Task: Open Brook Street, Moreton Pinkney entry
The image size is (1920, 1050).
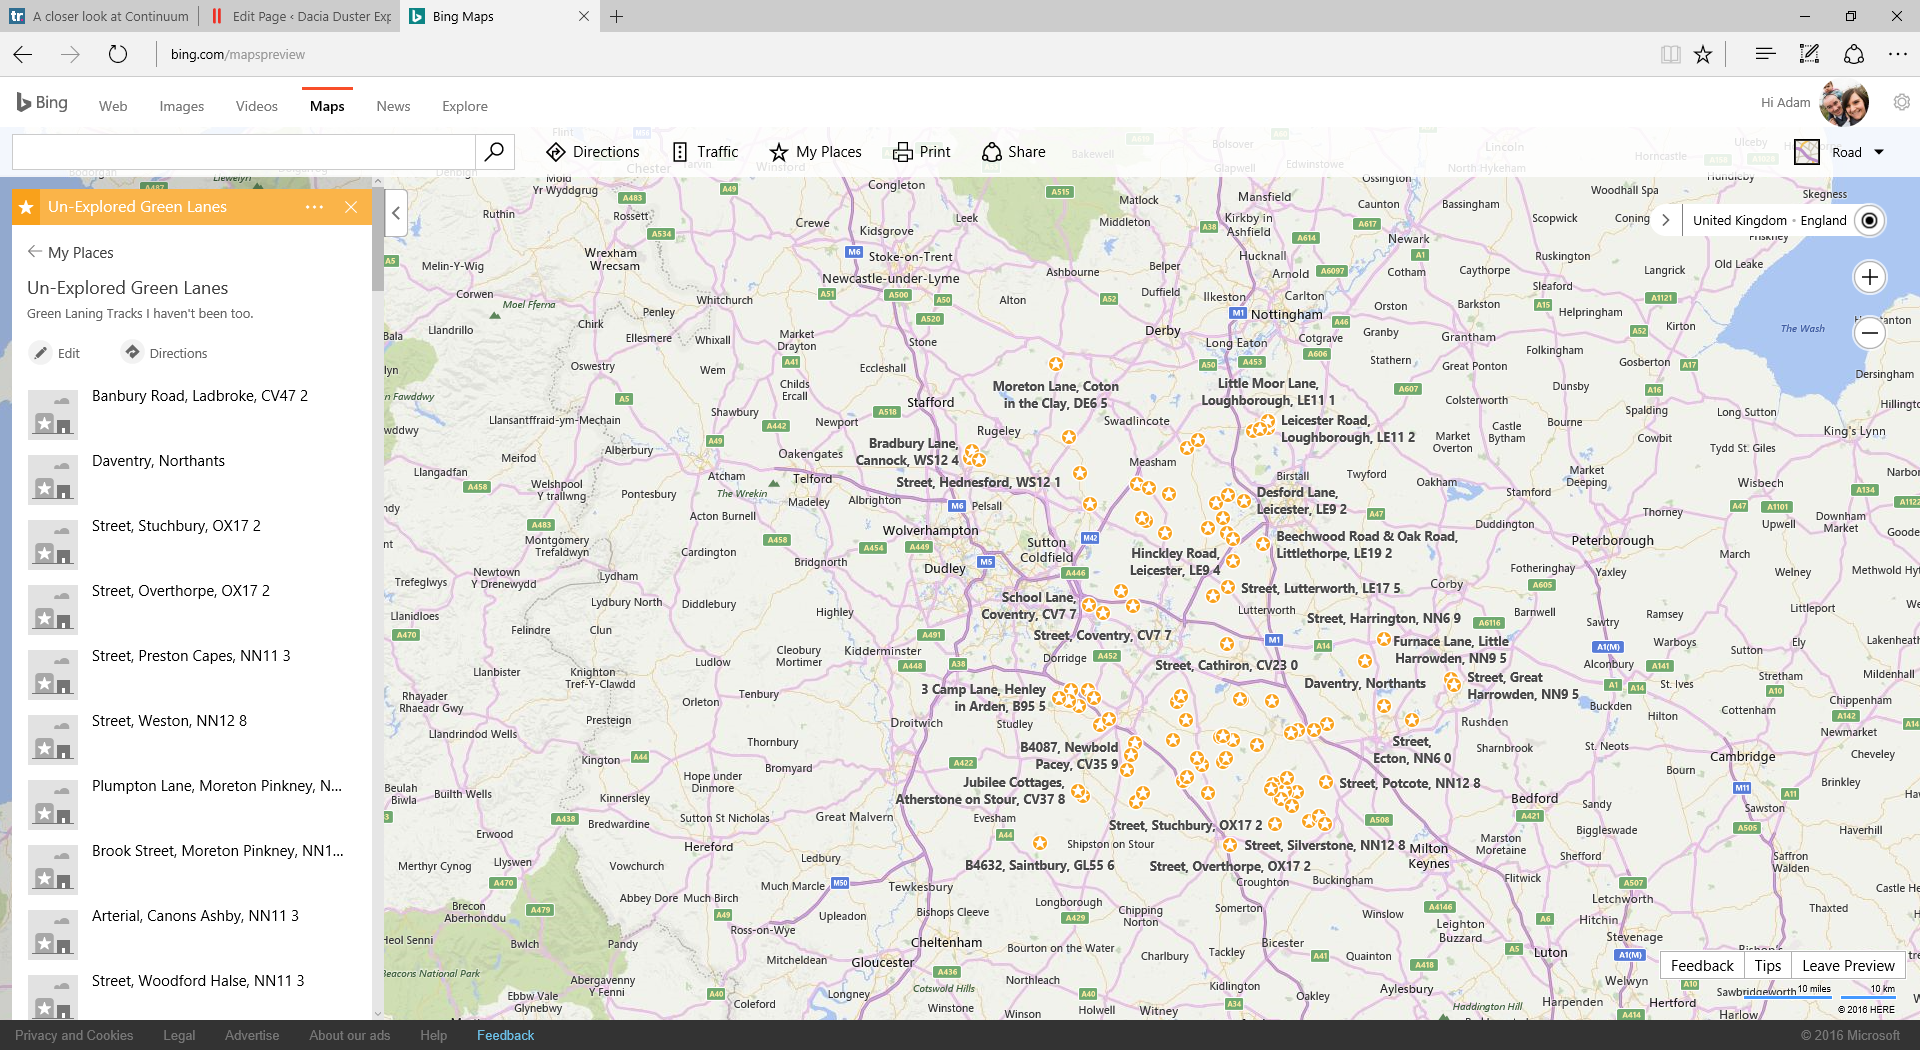Action: (x=192, y=869)
